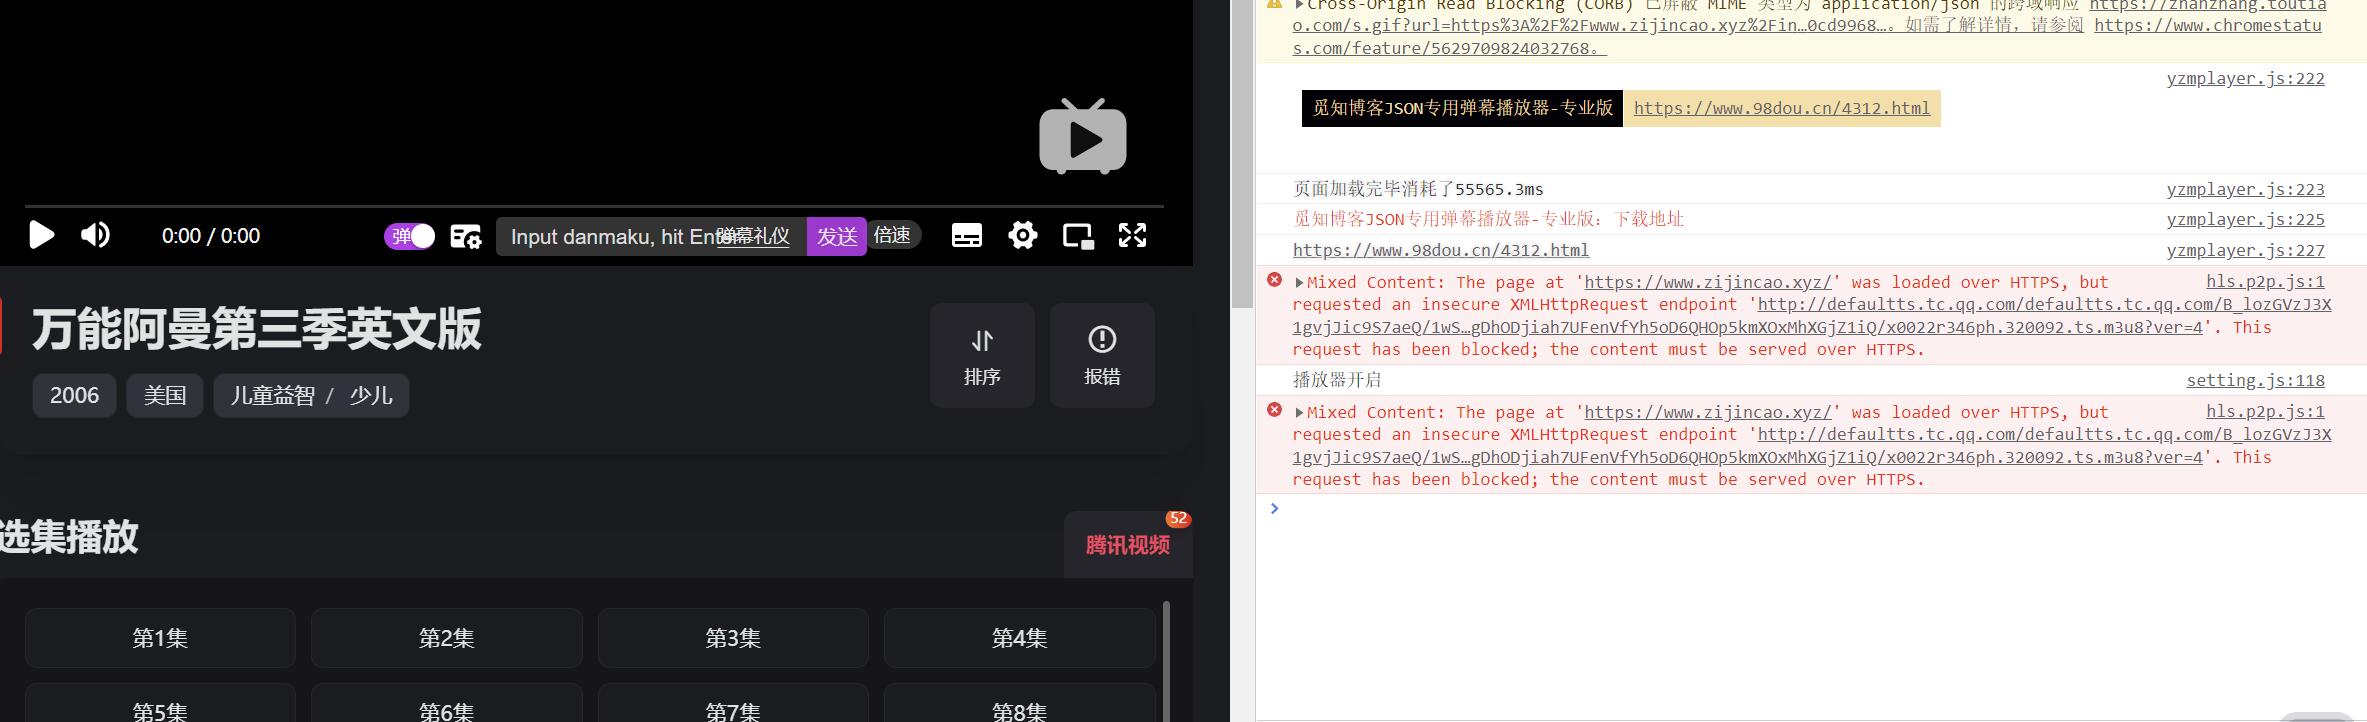Open the 98dou.cn link in highlighted banner
The image size is (2367, 722).
pyautogui.click(x=1781, y=108)
